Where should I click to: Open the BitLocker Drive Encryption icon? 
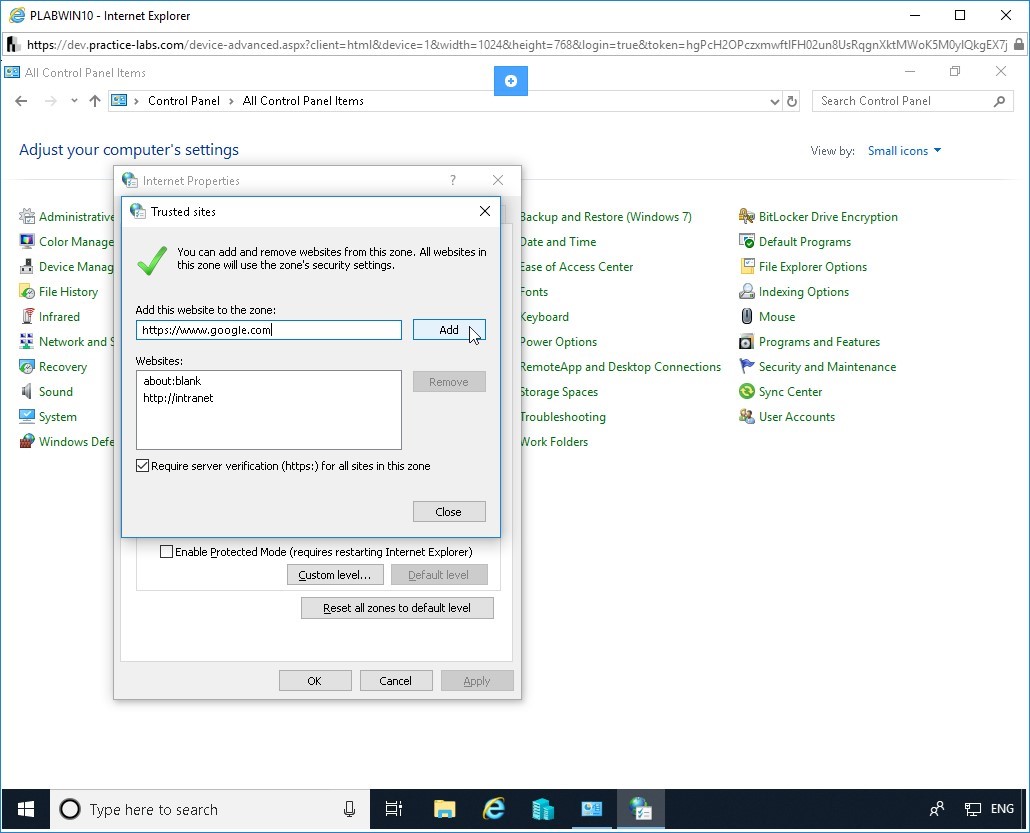(x=747, y=217)
